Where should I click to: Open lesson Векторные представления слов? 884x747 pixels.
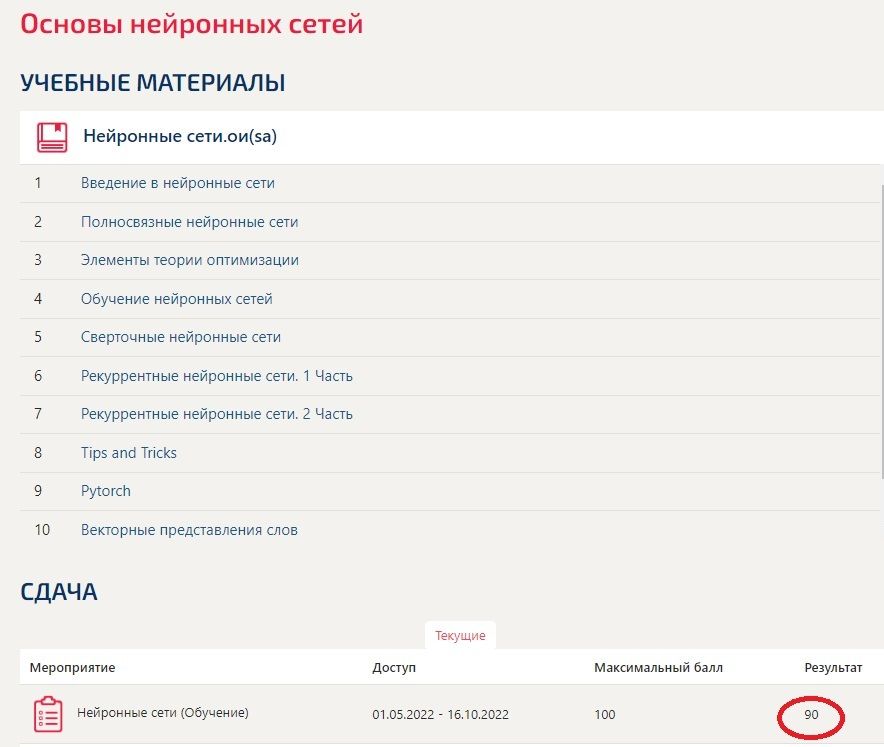(x=189, y=530)
